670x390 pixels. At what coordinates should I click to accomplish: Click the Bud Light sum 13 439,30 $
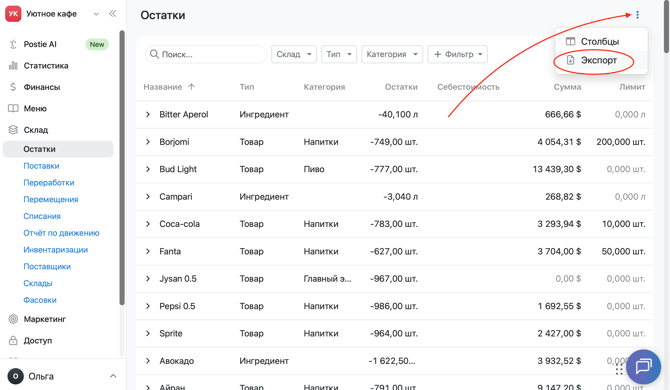click(x=556, y=169)
